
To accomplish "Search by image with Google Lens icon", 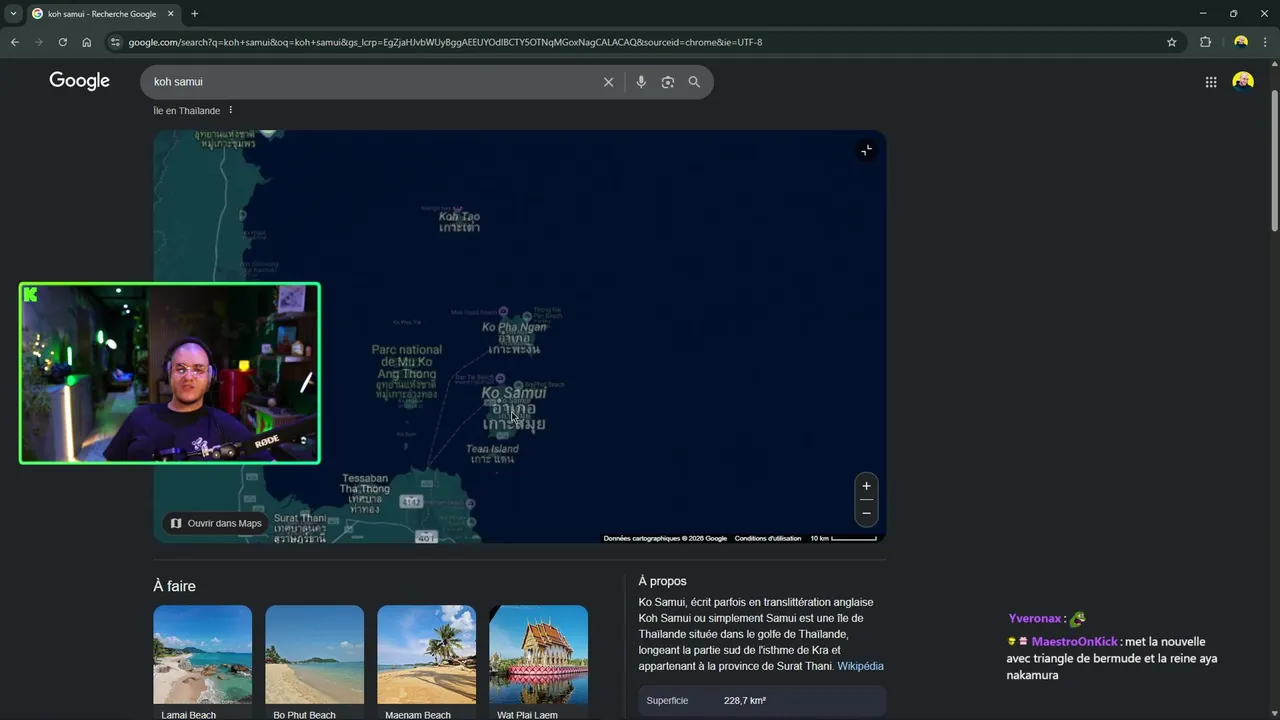I will click(x=668, y=82).
